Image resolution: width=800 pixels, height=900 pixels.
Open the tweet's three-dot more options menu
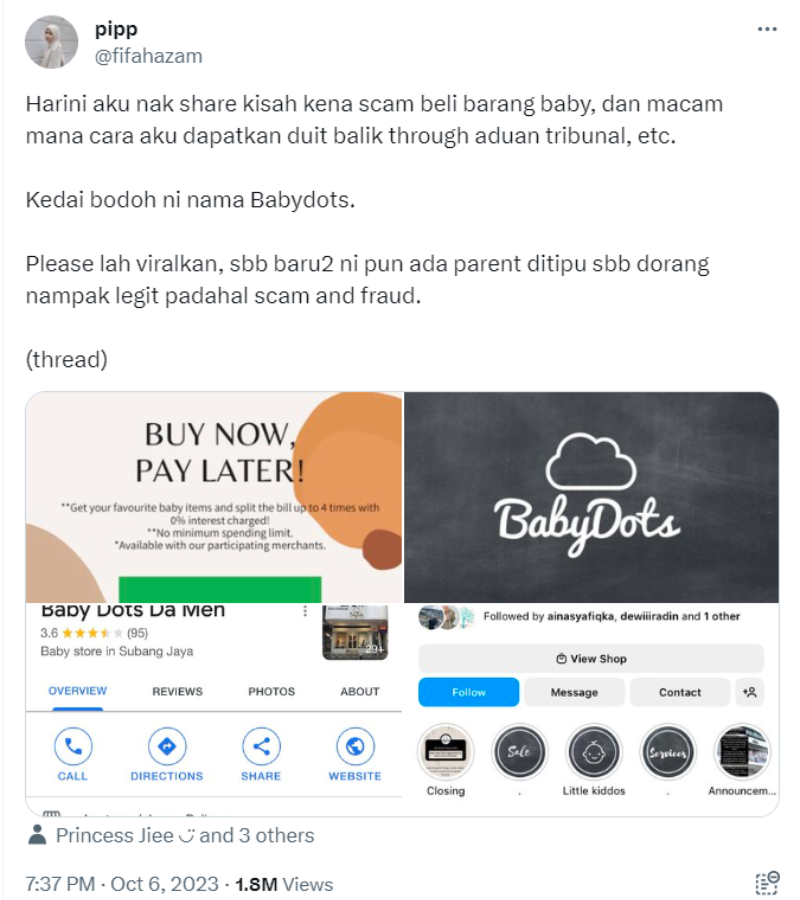pyautogui.click(x=767, y=29)
